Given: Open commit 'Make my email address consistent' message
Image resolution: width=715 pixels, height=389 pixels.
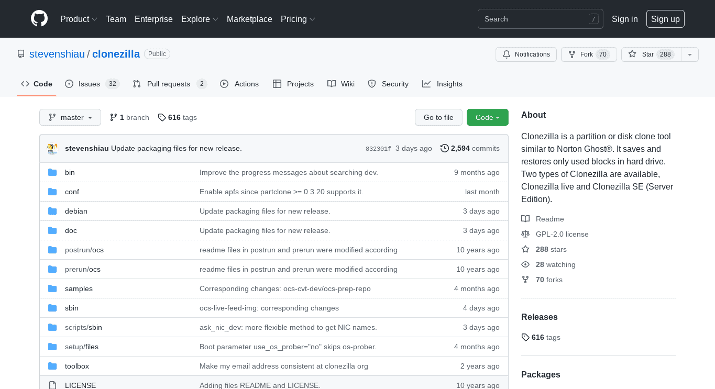Looking at the screenshot, I should 284,366.
